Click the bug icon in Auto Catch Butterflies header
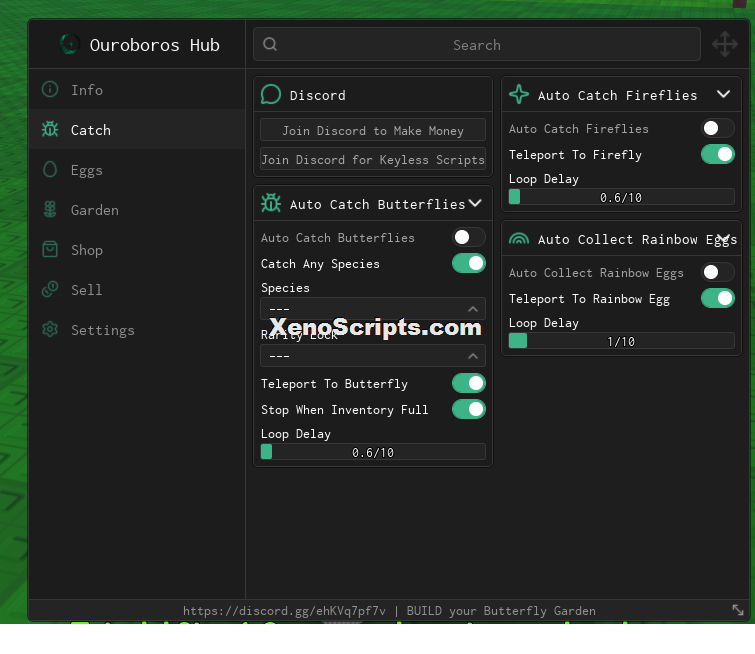Viewport: 755px width, 654px height. [271, 203]
